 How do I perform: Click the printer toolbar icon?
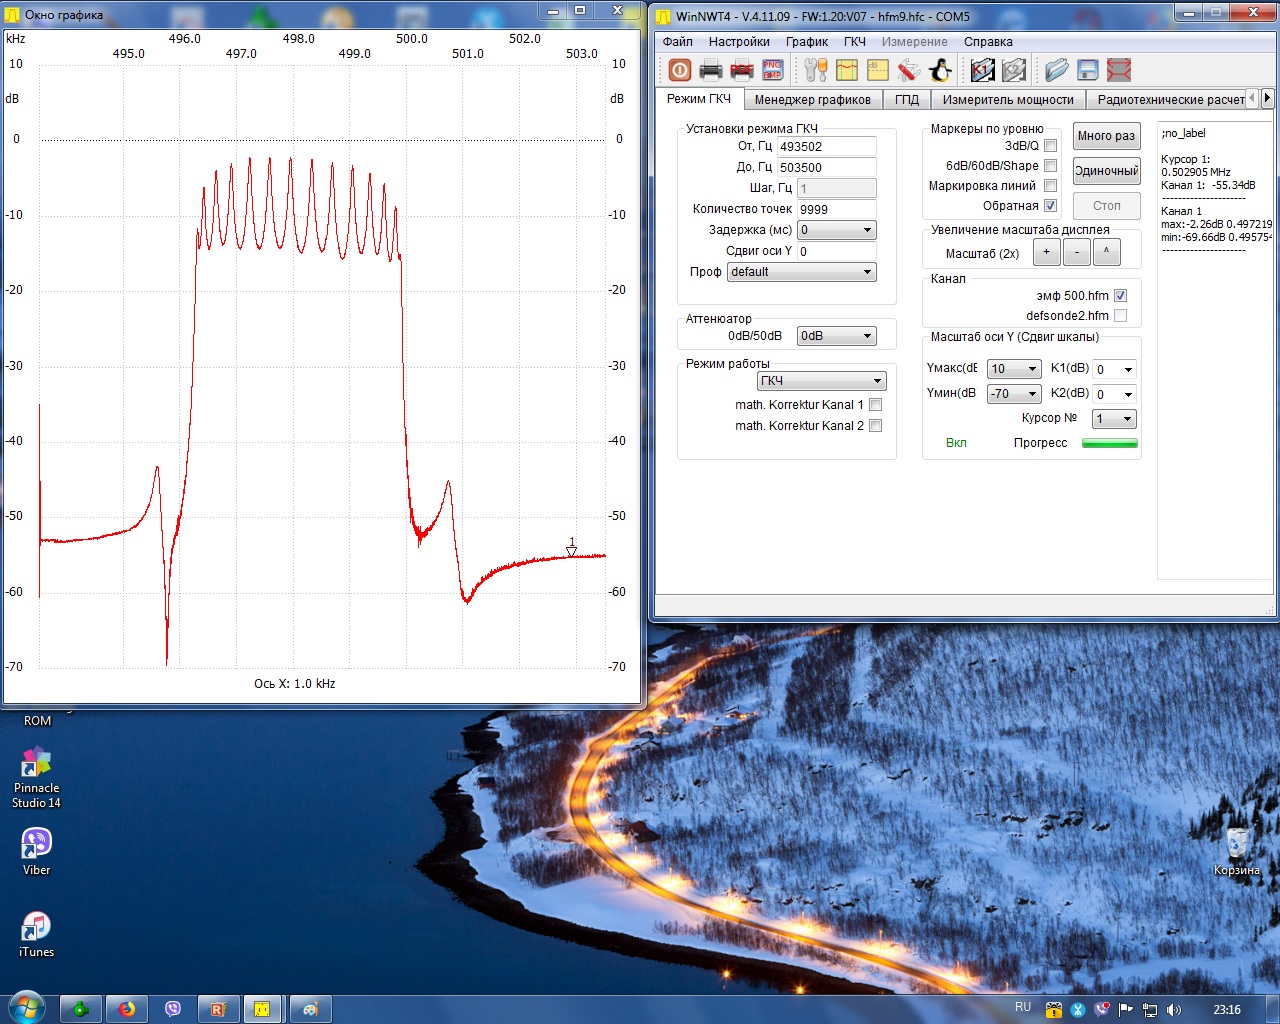click(711, 70)
